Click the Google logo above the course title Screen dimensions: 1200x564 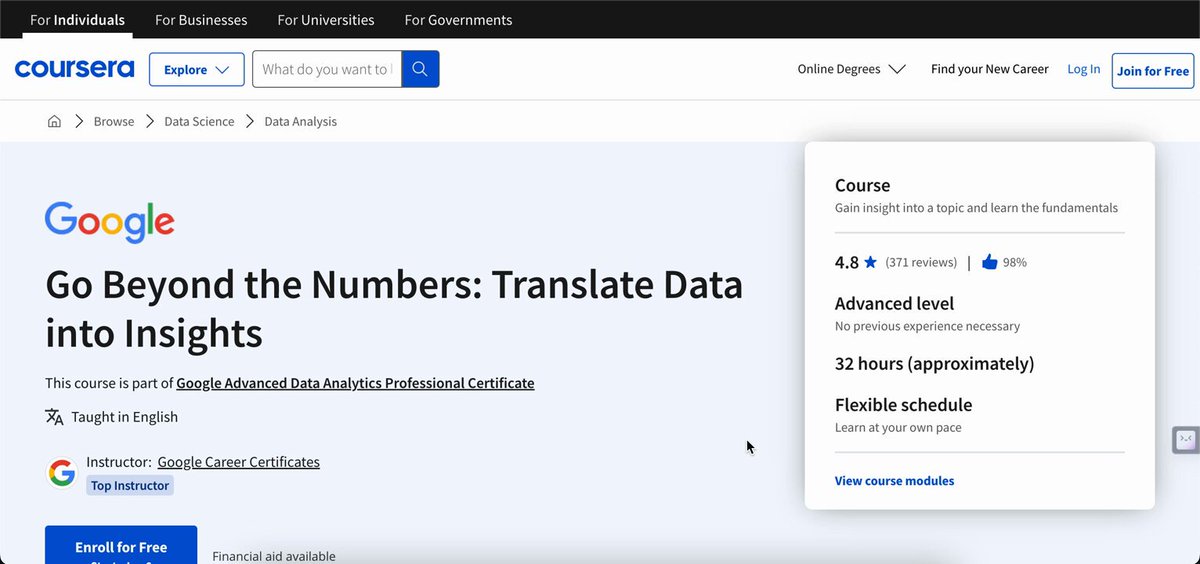(110, 222)
